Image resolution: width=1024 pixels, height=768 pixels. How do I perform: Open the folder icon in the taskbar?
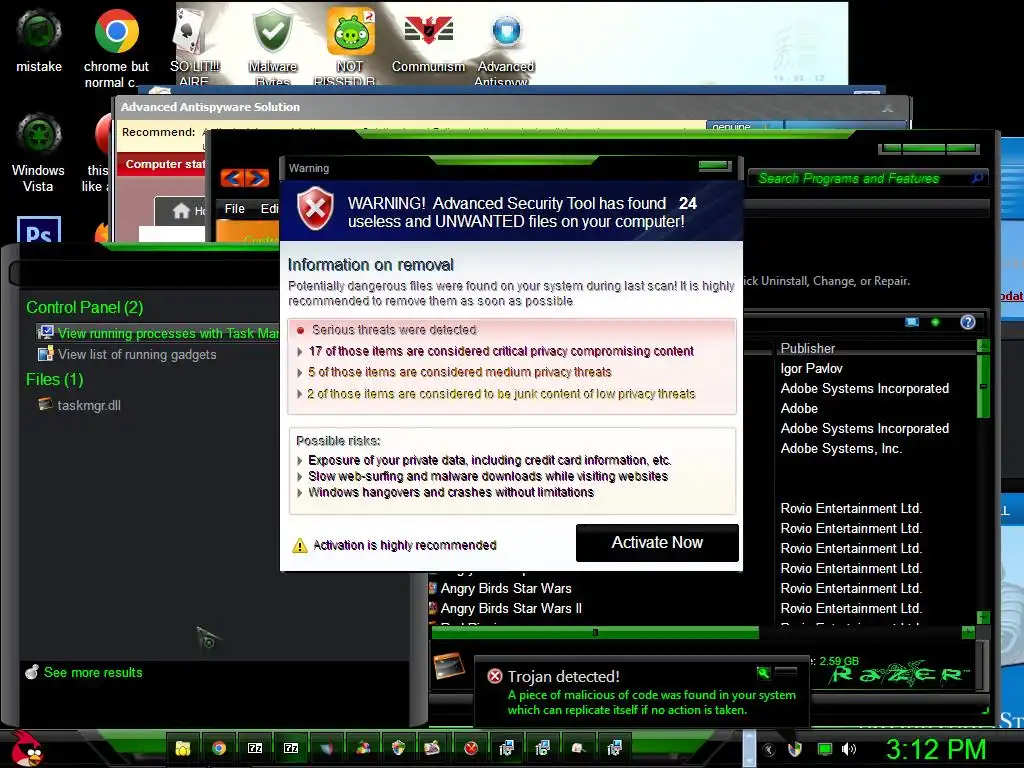click(183, 748)
